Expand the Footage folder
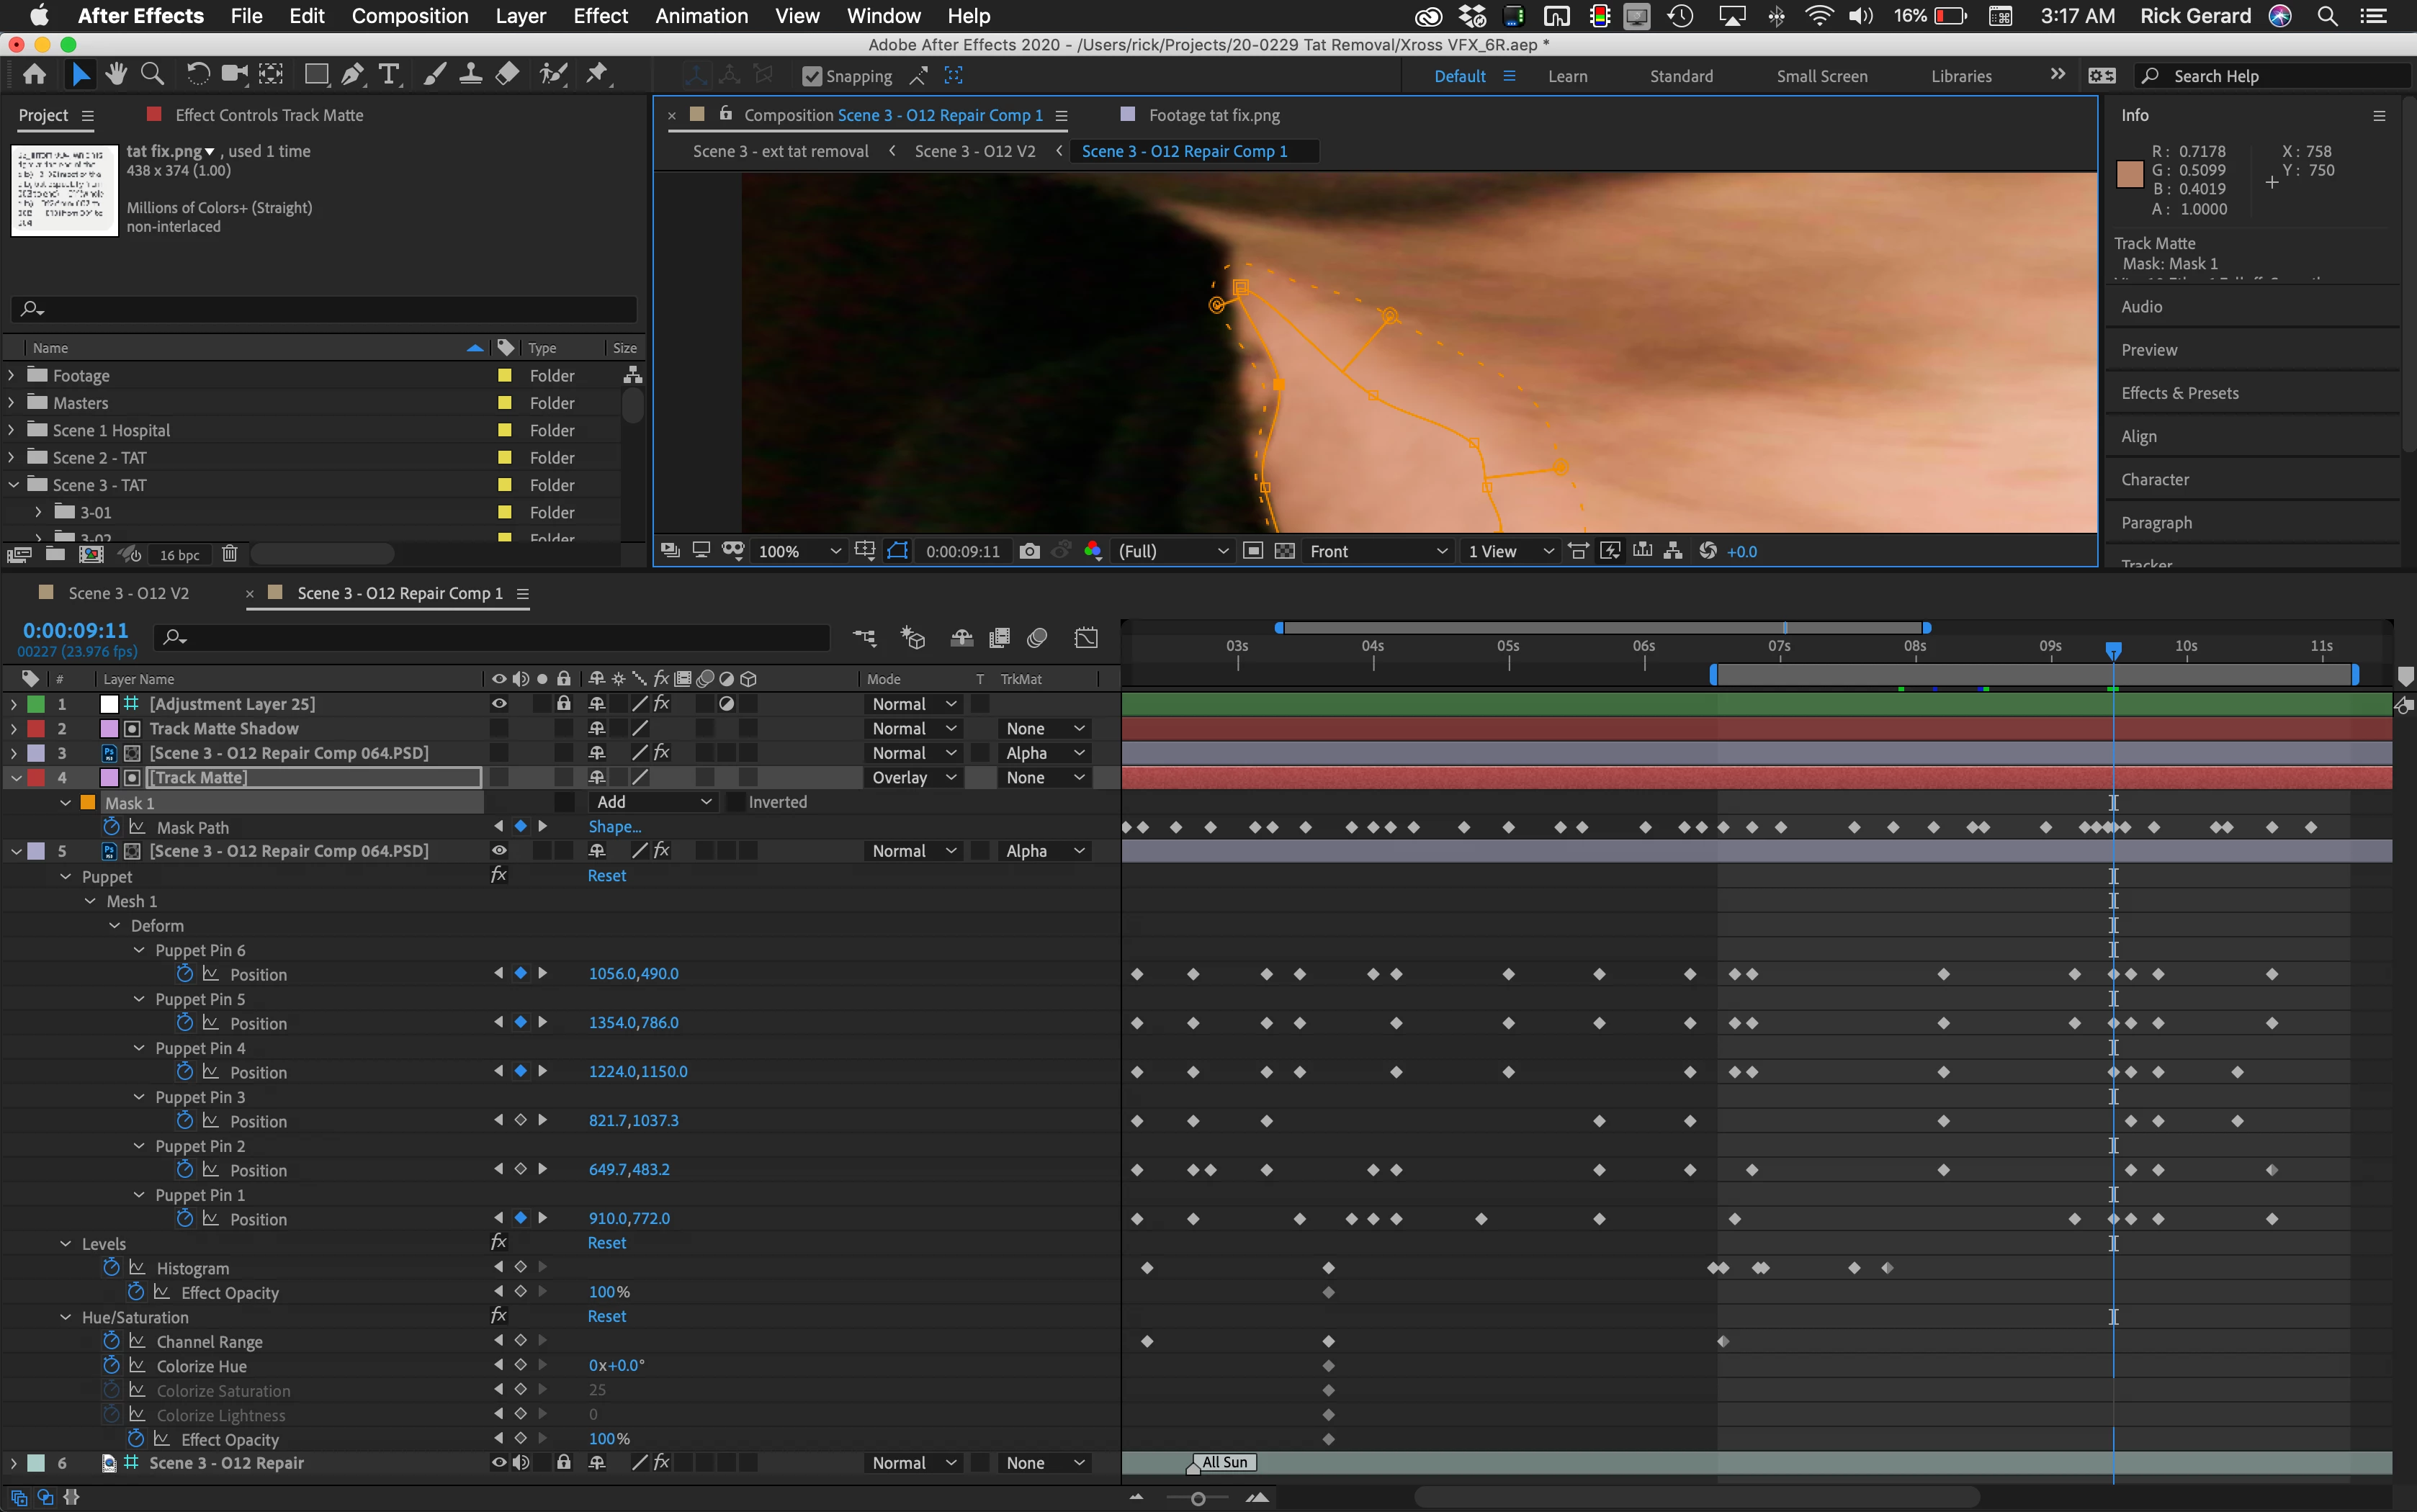This screenshot has height=1512, width=2417. [x=12, y=375]
